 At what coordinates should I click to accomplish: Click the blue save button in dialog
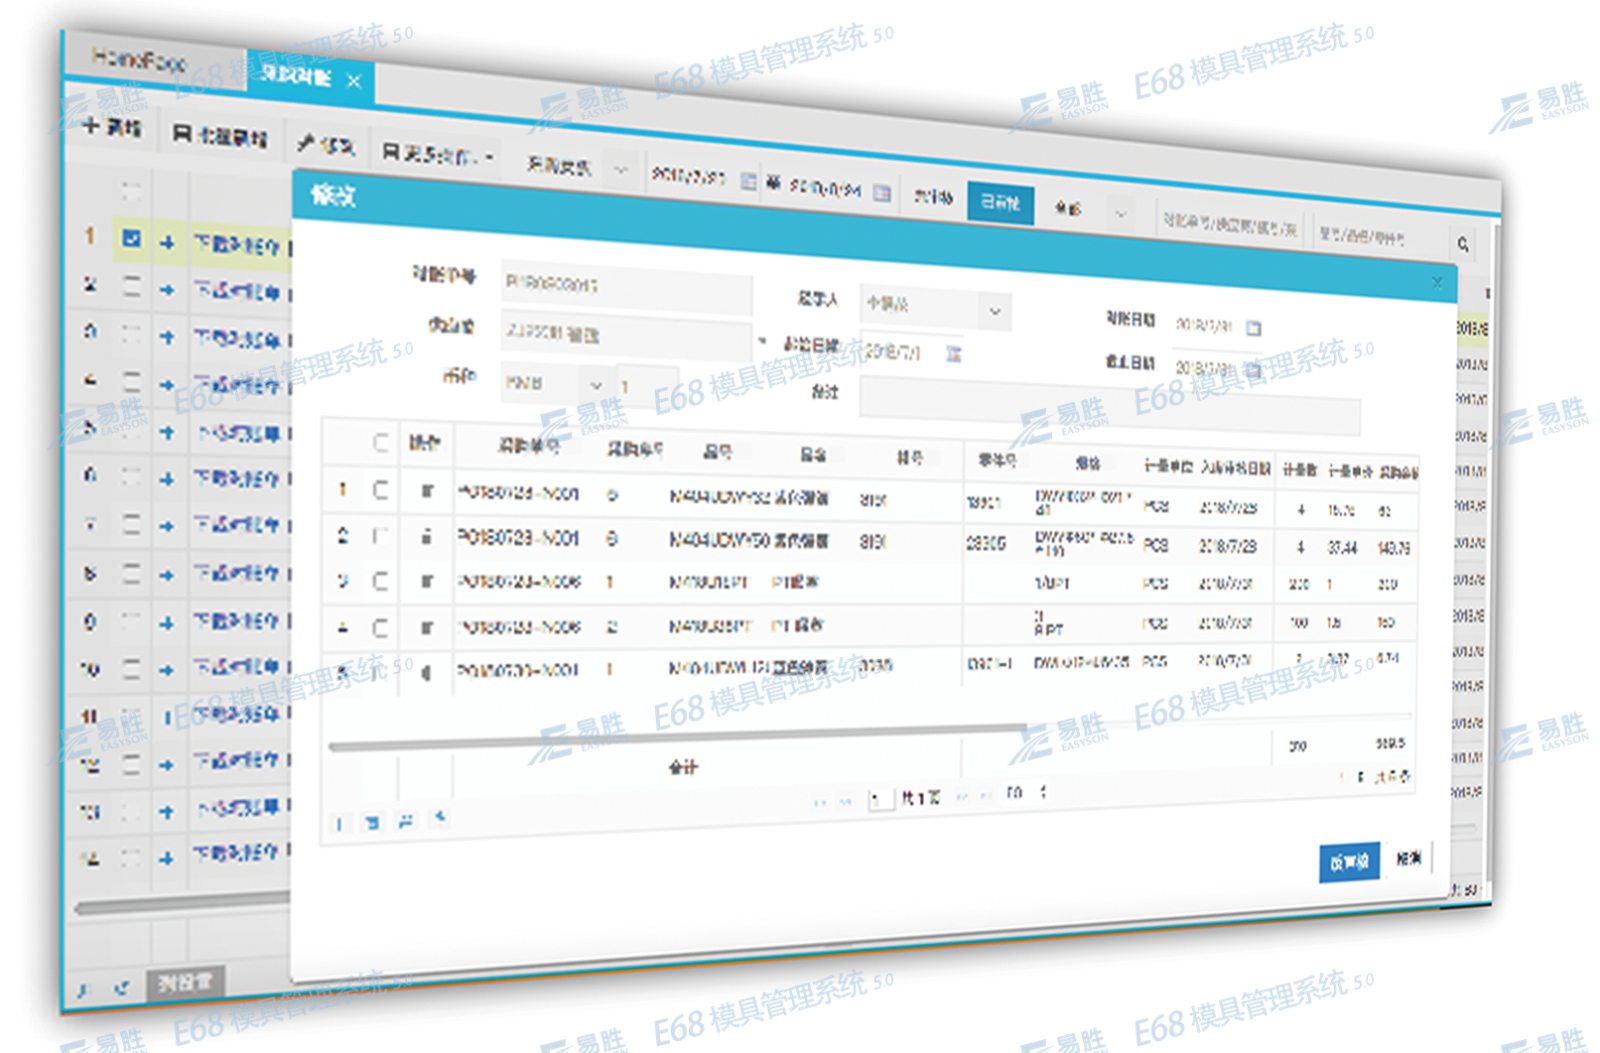tap(1349, 862)
